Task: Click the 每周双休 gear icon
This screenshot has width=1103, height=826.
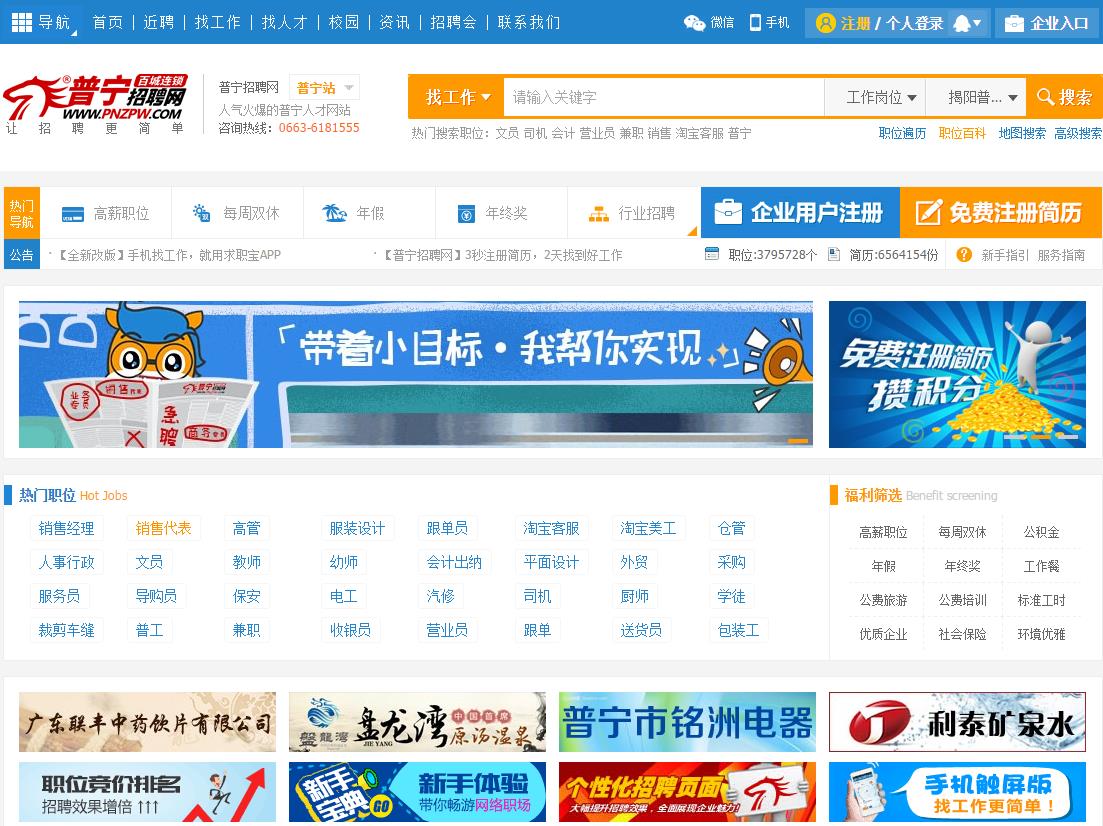Action: point(202,212)
